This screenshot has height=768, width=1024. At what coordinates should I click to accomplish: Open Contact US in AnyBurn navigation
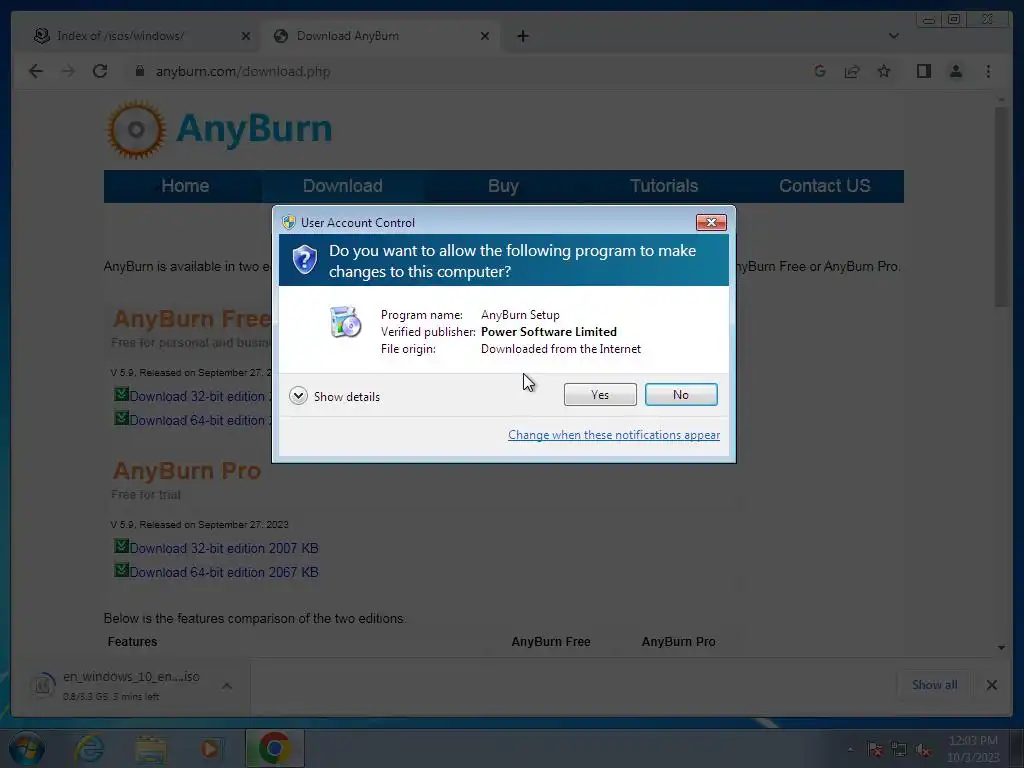[824, 186]
